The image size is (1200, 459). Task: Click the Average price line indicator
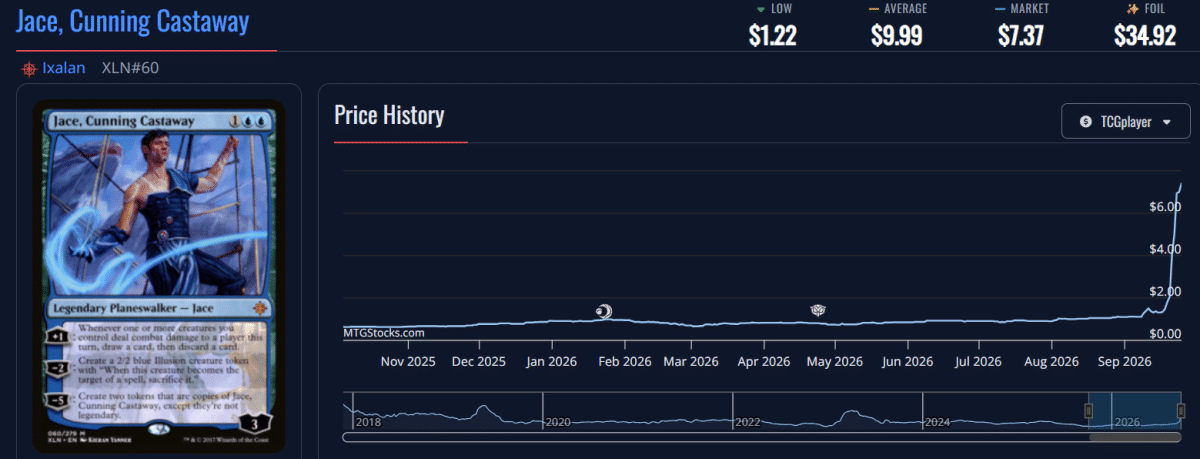tap(874, 9)
